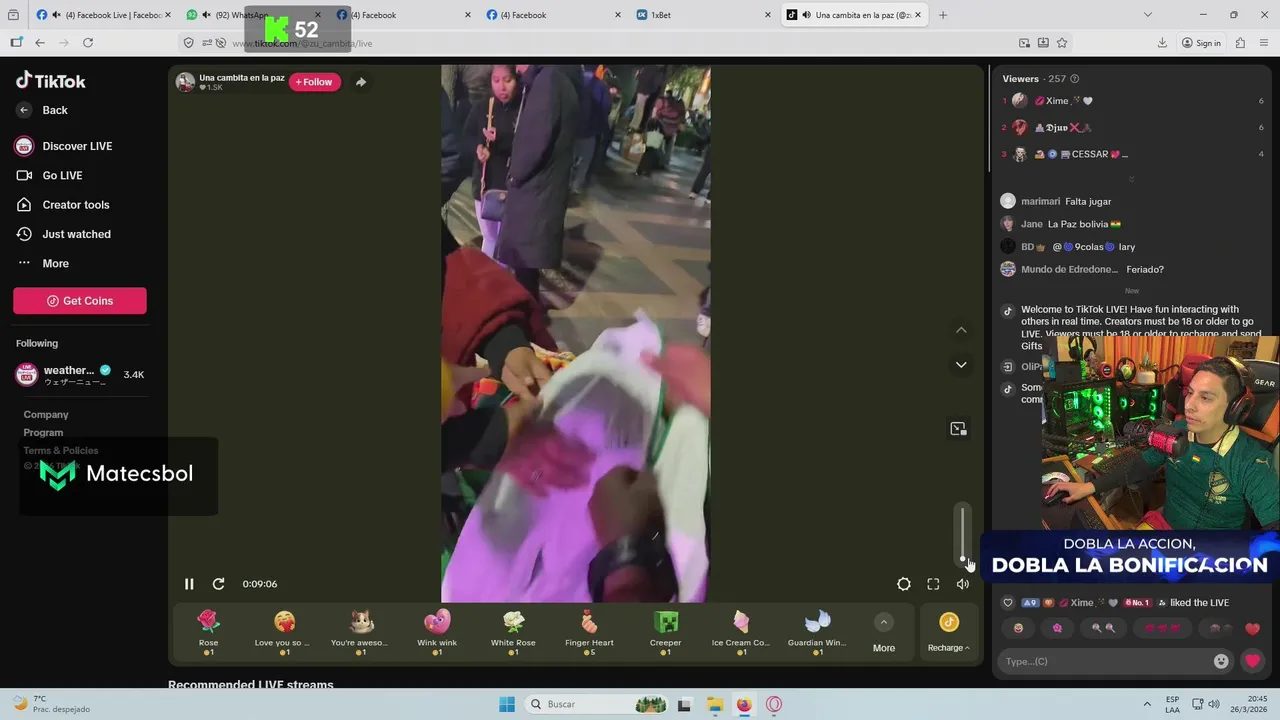Open Discover LIVE in sidebar

tap(64, 146)
